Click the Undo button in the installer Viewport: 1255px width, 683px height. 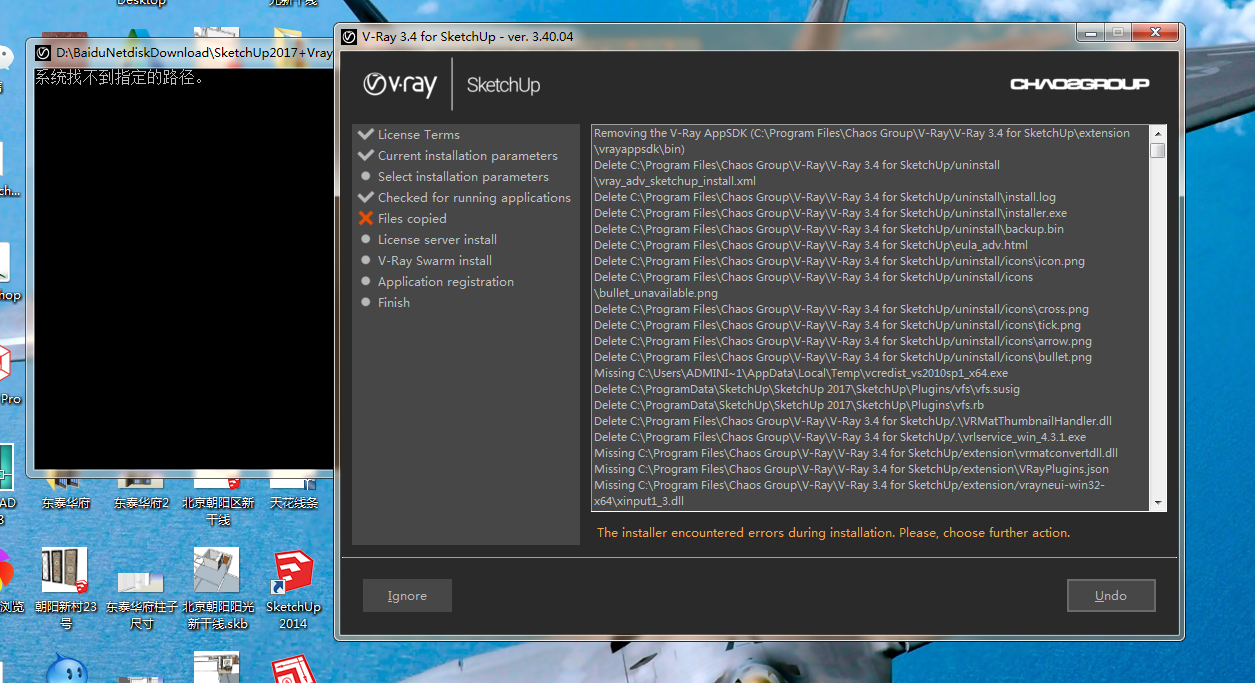pyautogui.click(x=1111, y=596)
